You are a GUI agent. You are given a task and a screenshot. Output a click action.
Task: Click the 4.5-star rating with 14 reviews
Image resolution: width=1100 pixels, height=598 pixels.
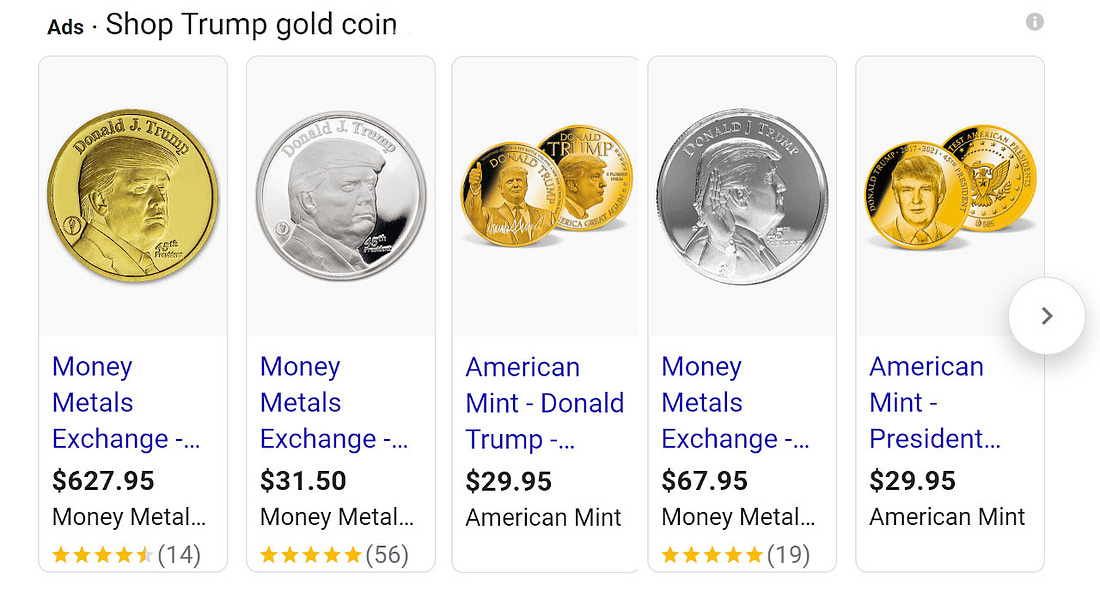pyautogui.click(x=126, y=555)
